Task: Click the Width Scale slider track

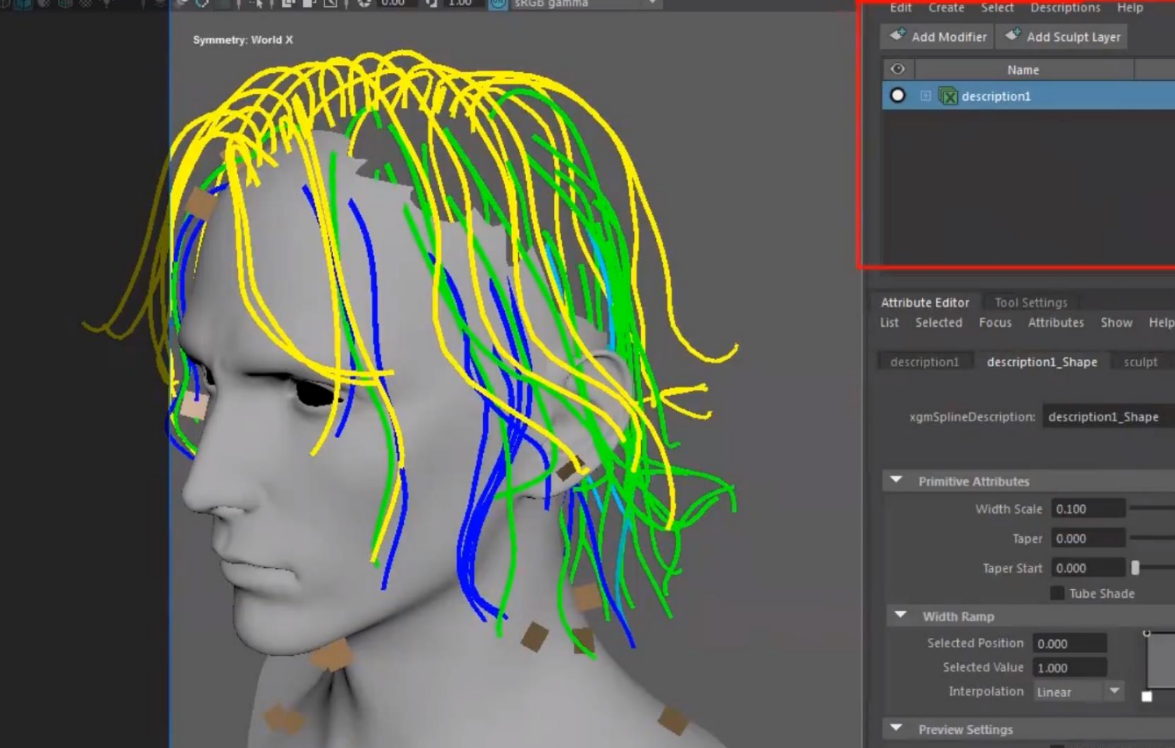Action: coord(1153,508)
